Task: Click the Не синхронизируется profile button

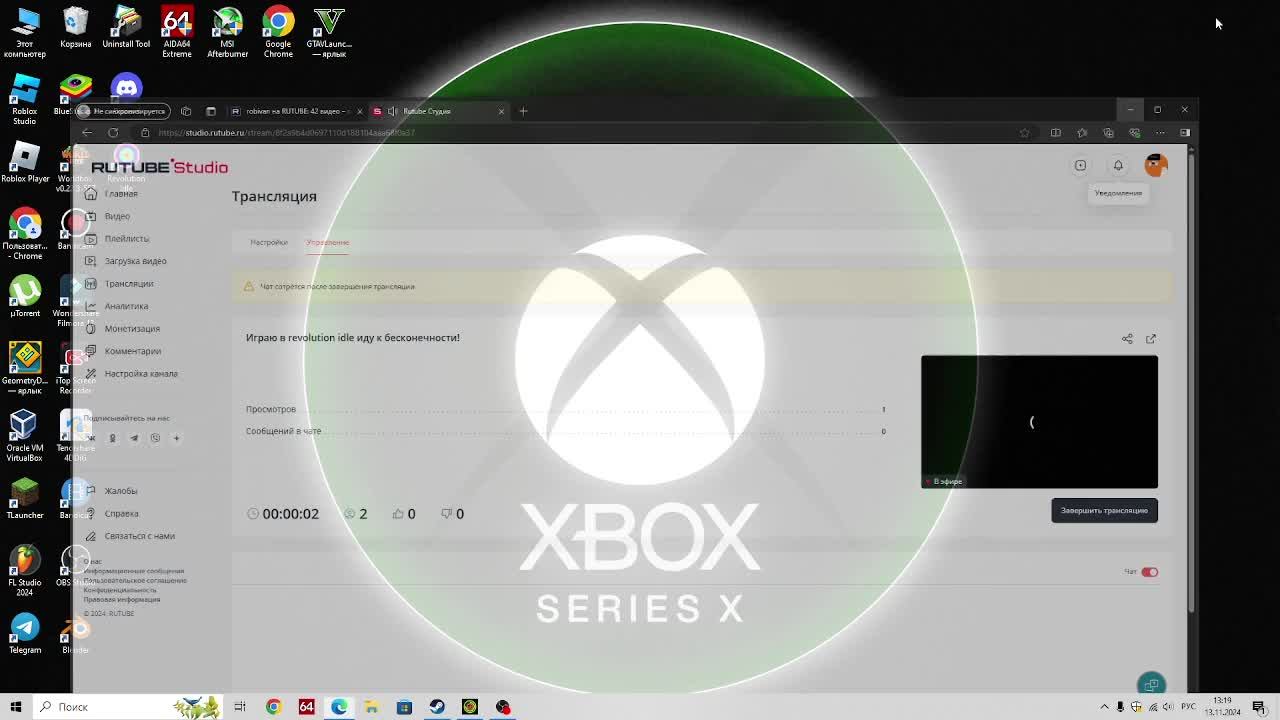Action: coord(122,111)
